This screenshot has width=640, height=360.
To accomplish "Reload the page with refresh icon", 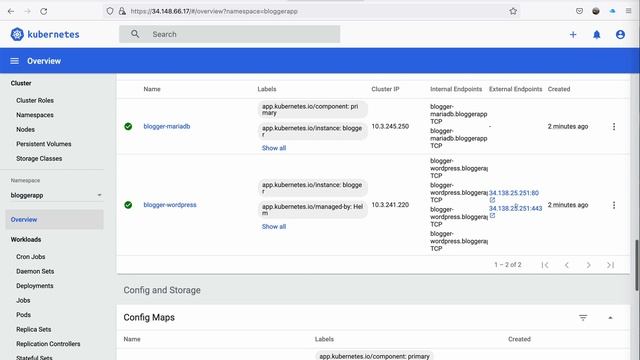I will 44,11.
